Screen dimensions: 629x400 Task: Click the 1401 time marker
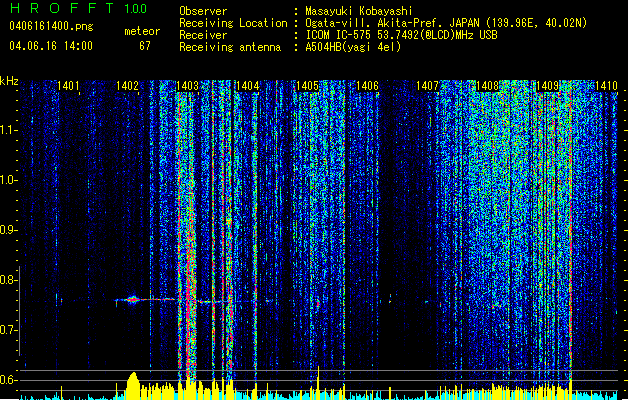click(x=68, y=86)
